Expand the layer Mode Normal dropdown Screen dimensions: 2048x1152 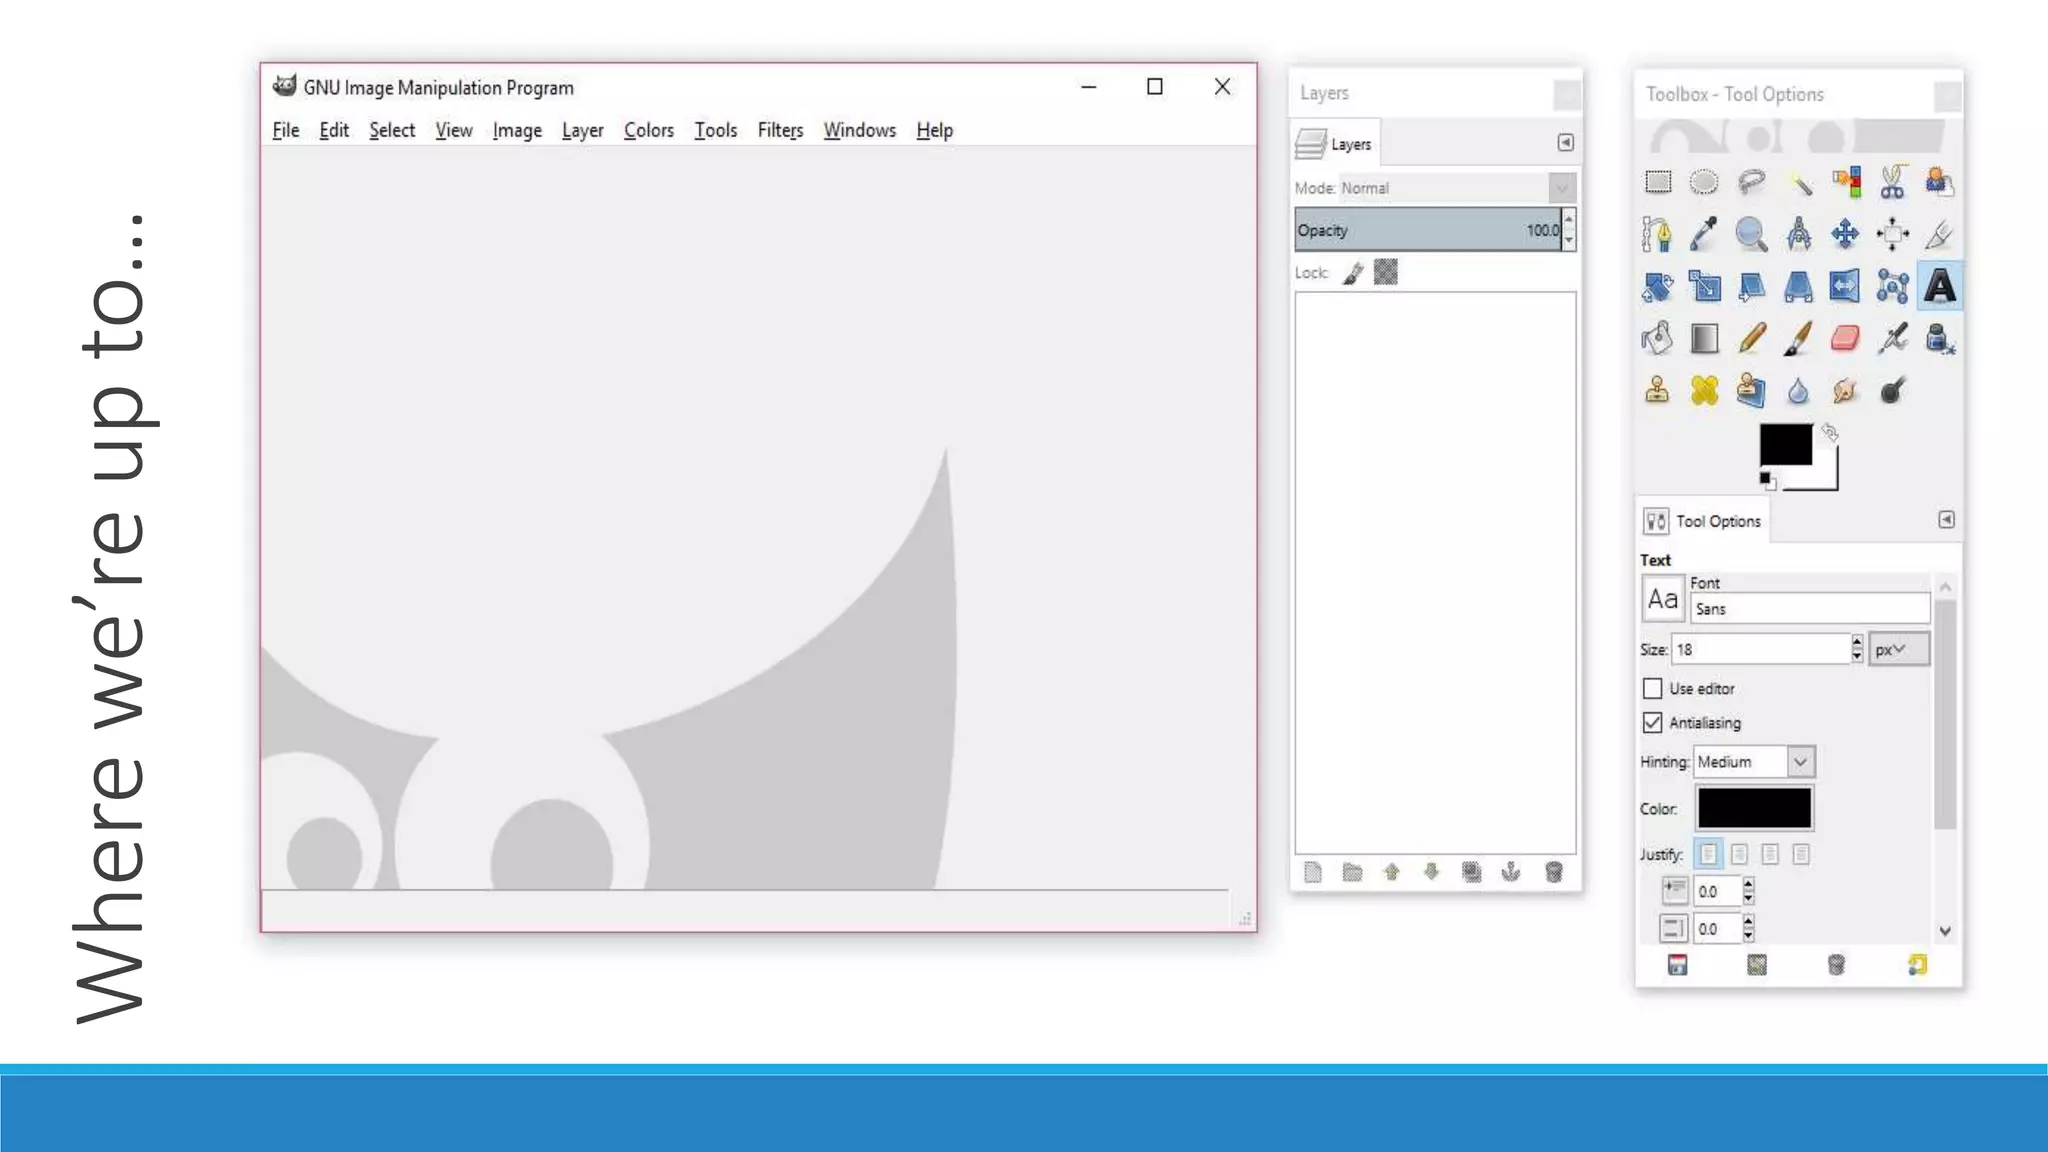point(1561,188)
